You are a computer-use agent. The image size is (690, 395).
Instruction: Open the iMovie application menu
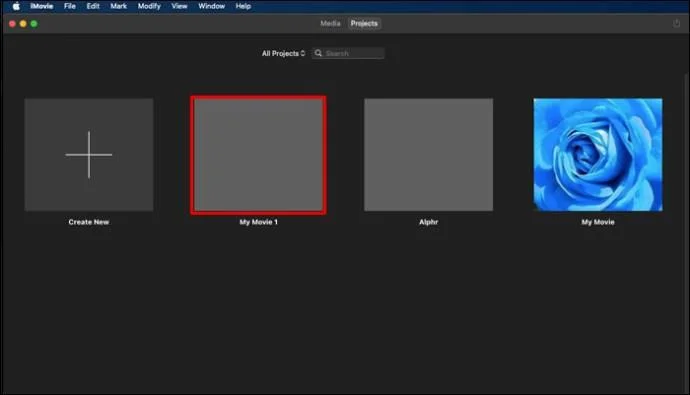[x=42, y=6]
